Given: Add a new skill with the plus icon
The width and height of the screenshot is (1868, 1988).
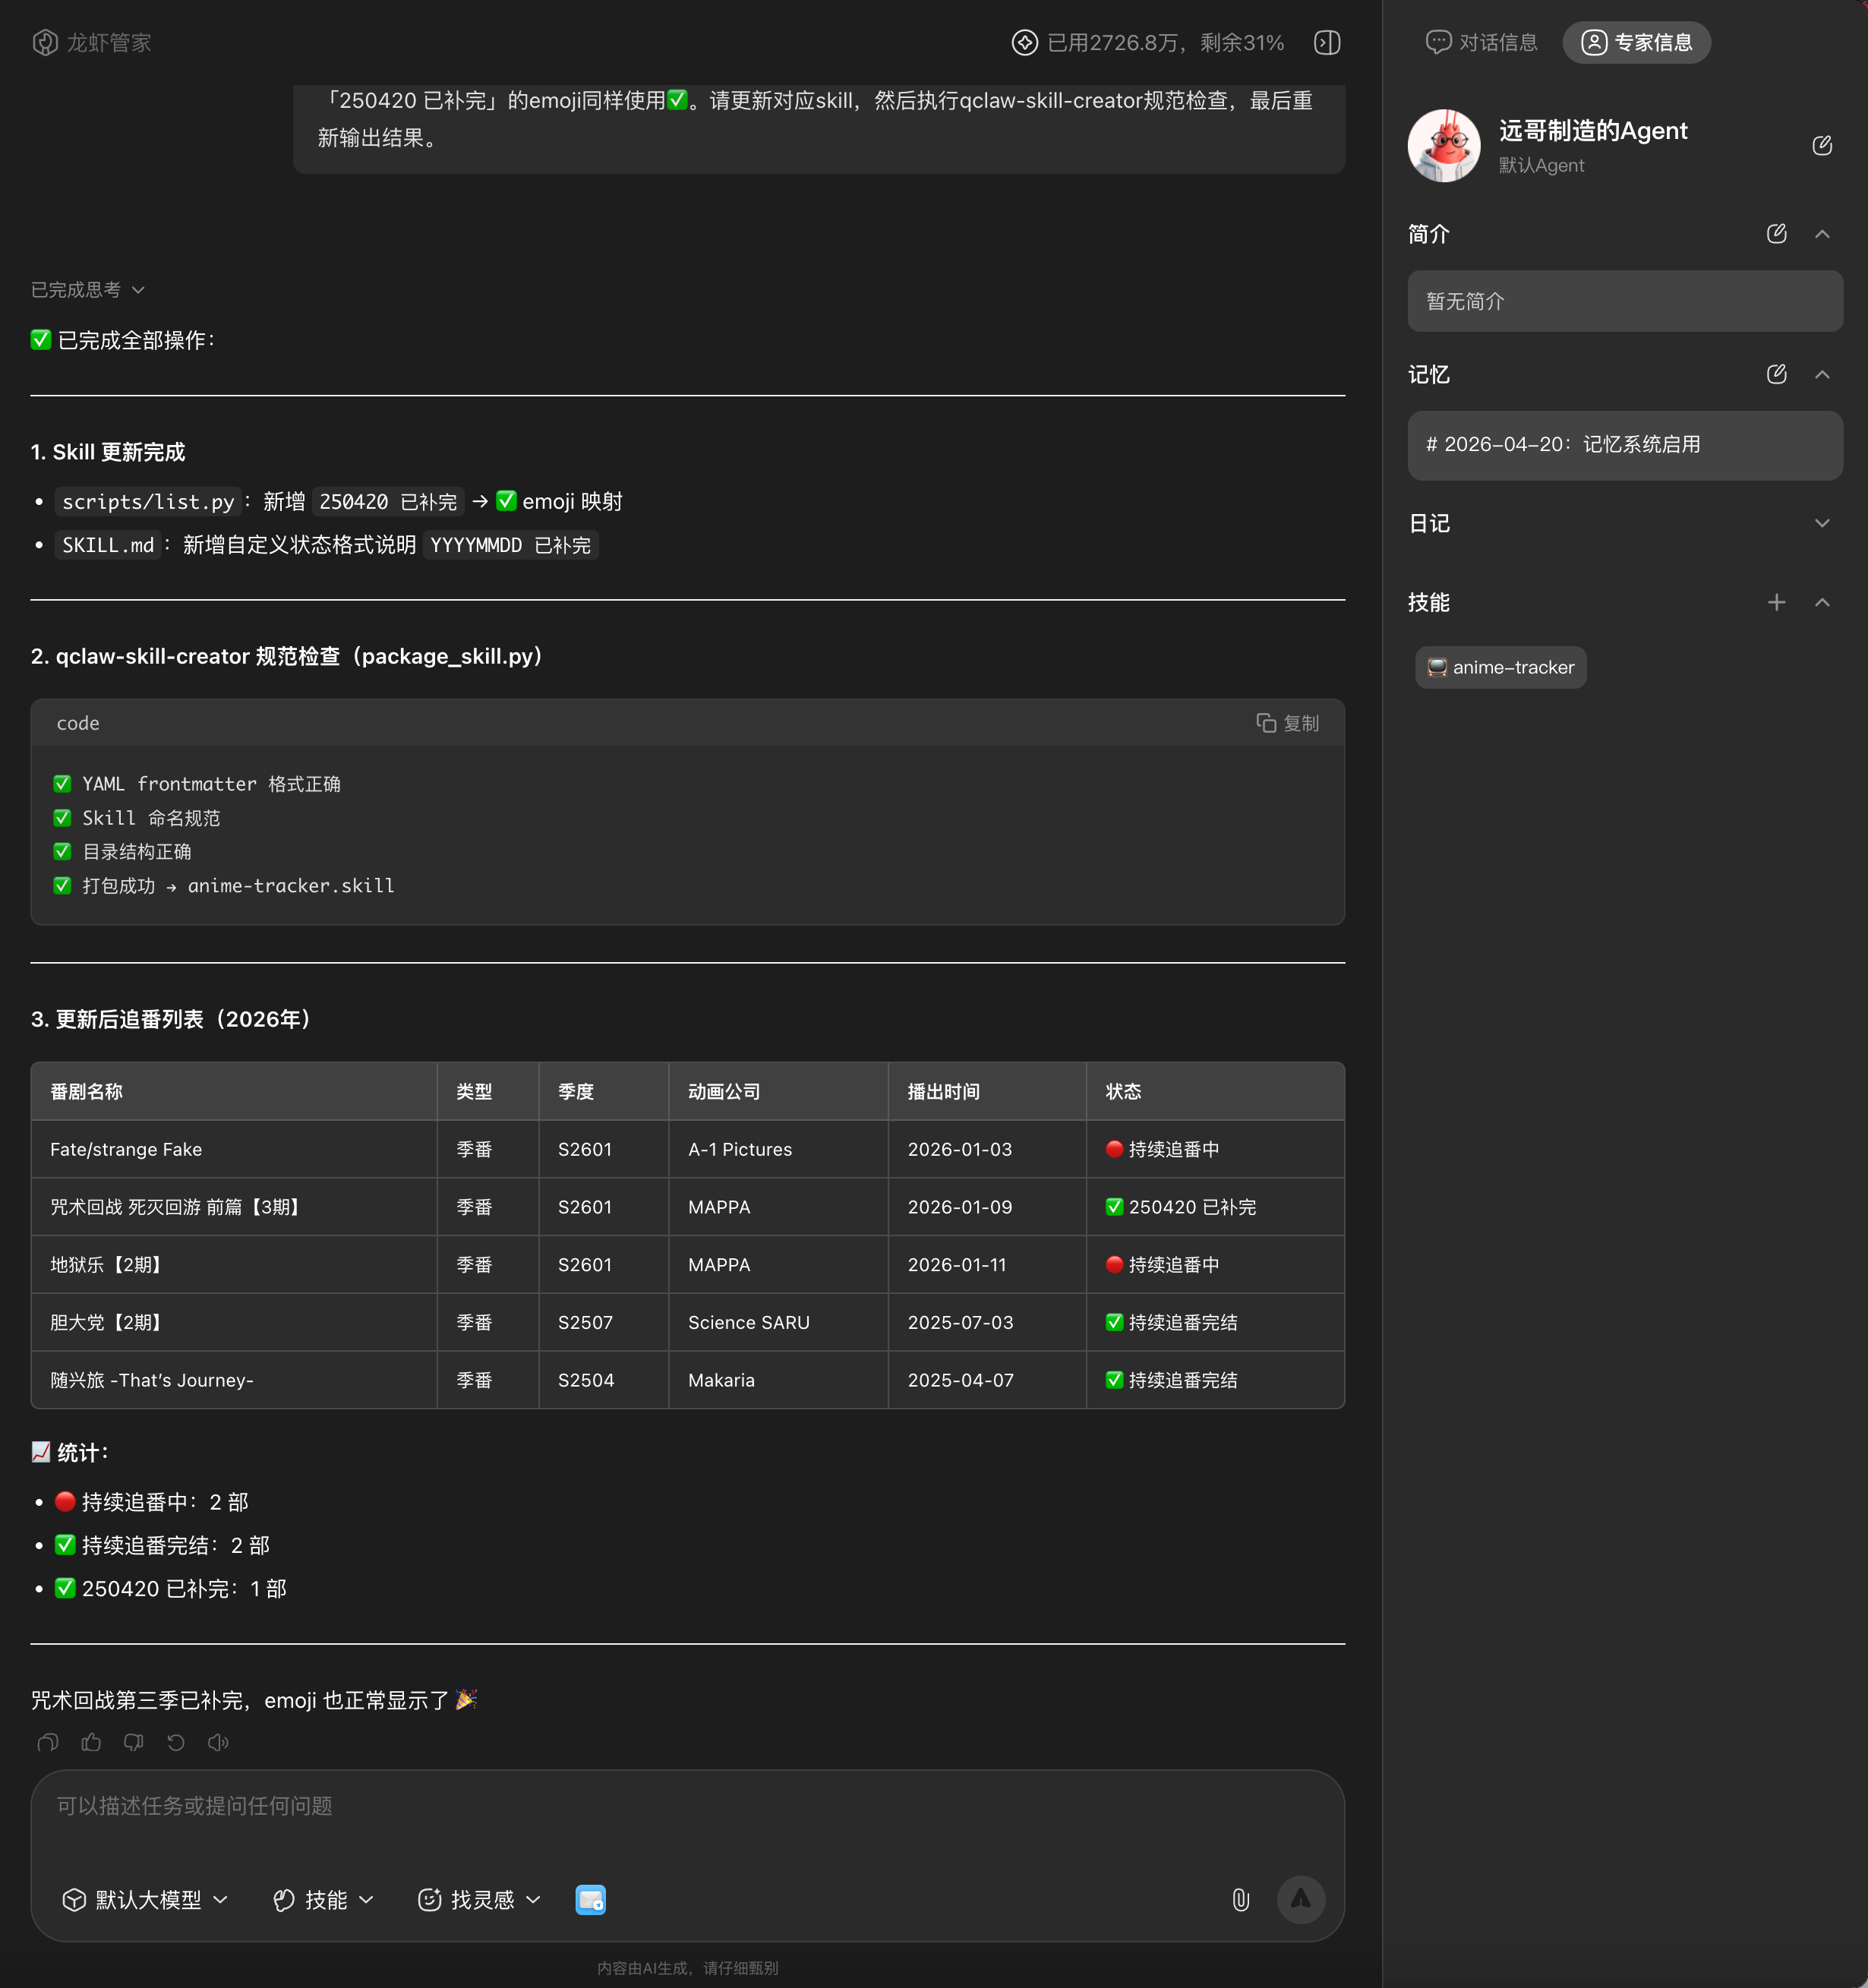Looking at the screenshot, I should [1776, 602].
